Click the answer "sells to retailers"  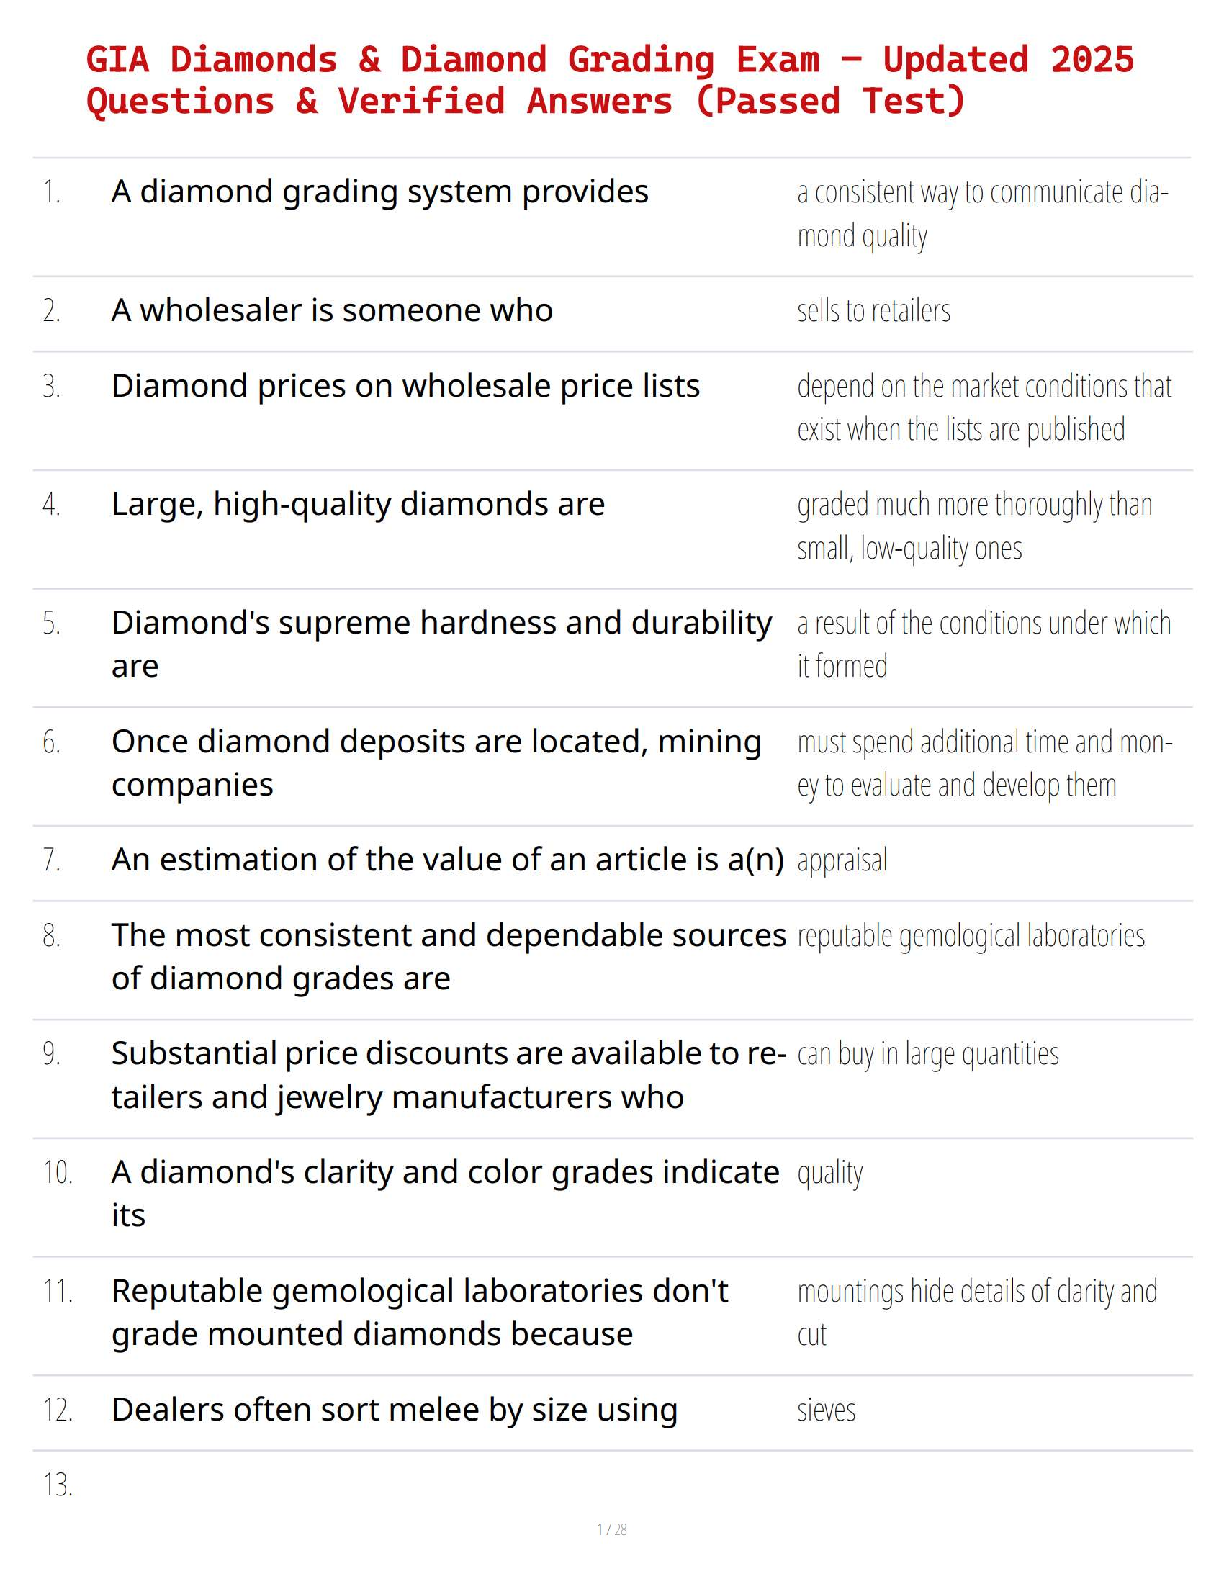pyautogui.click(x=873, y=311)
